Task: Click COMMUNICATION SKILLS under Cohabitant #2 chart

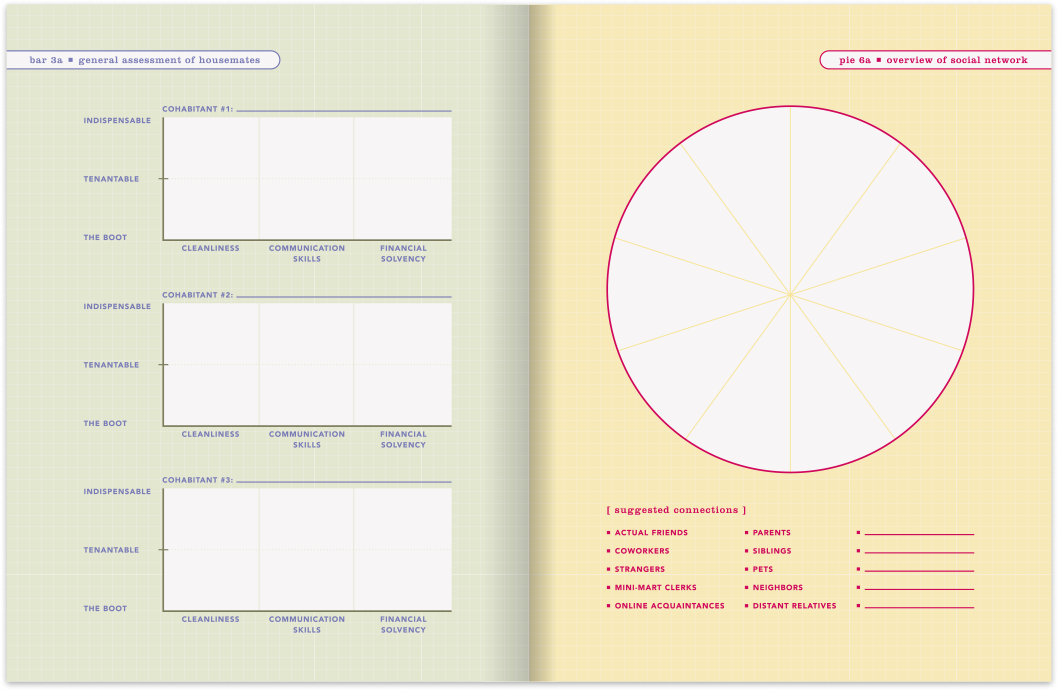Action: click(307, 440)
